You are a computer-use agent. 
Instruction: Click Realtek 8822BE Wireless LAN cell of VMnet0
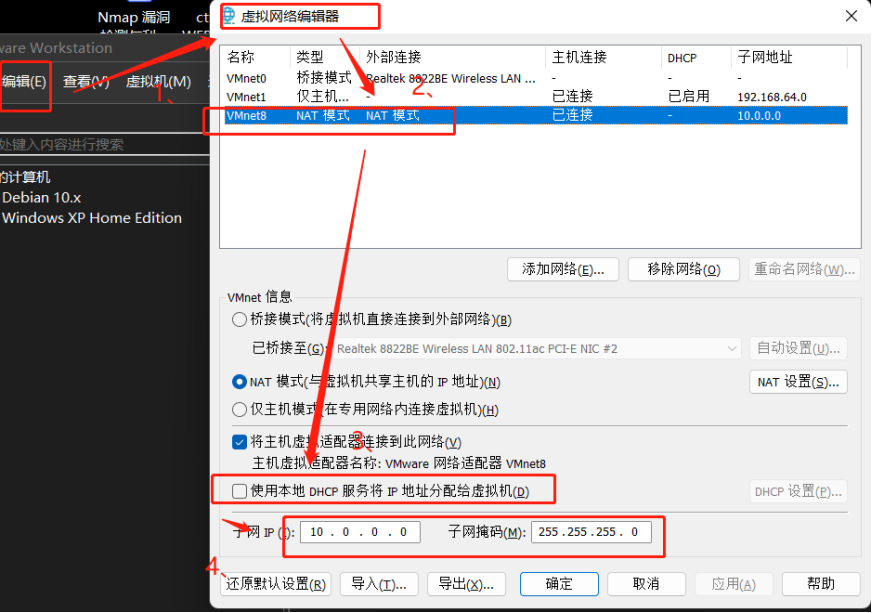451,79
